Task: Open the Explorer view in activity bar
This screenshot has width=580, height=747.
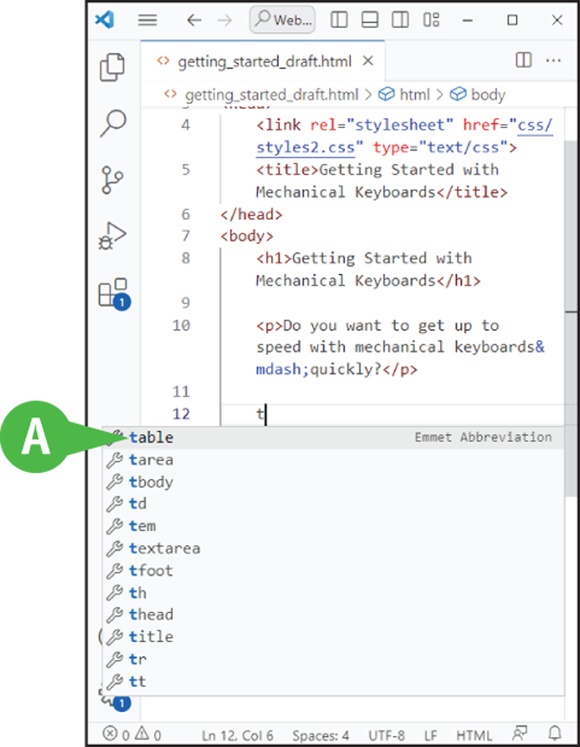Action: pyautogui.click(x=112, y=67)
